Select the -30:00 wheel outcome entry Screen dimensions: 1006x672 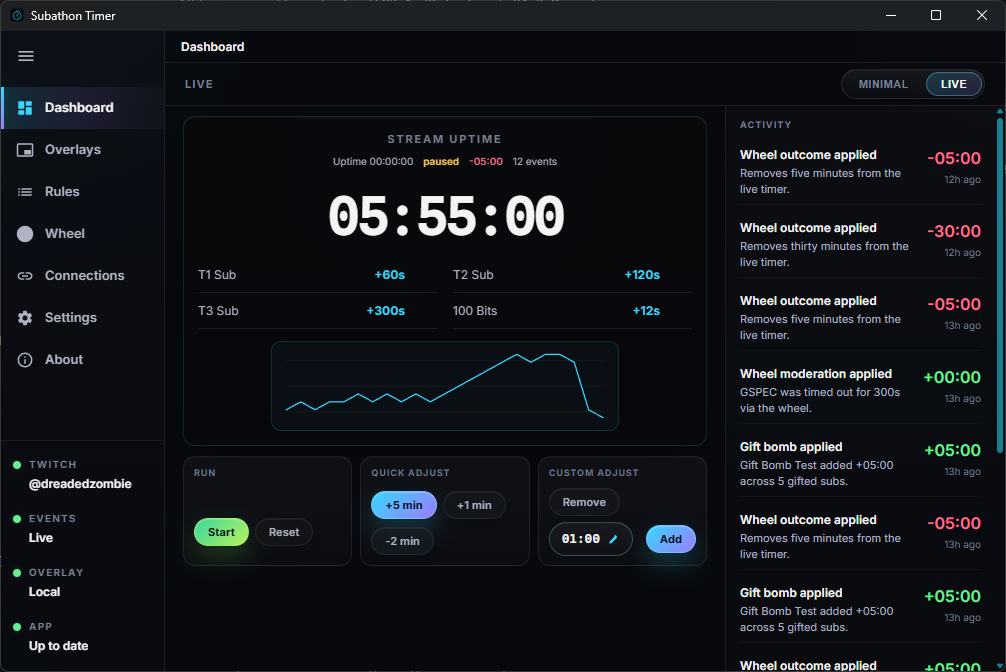pyautogui.click(x=860, y=245)
